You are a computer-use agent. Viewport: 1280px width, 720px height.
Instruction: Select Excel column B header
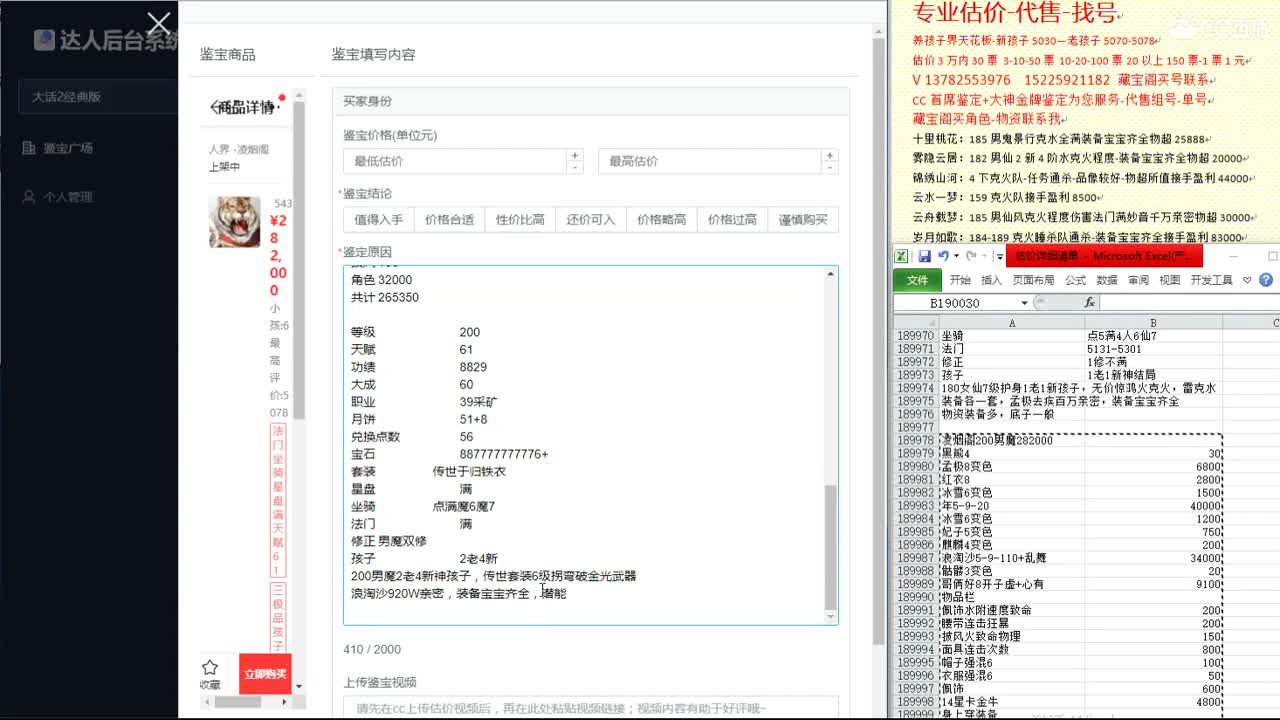pos(1154,323)
